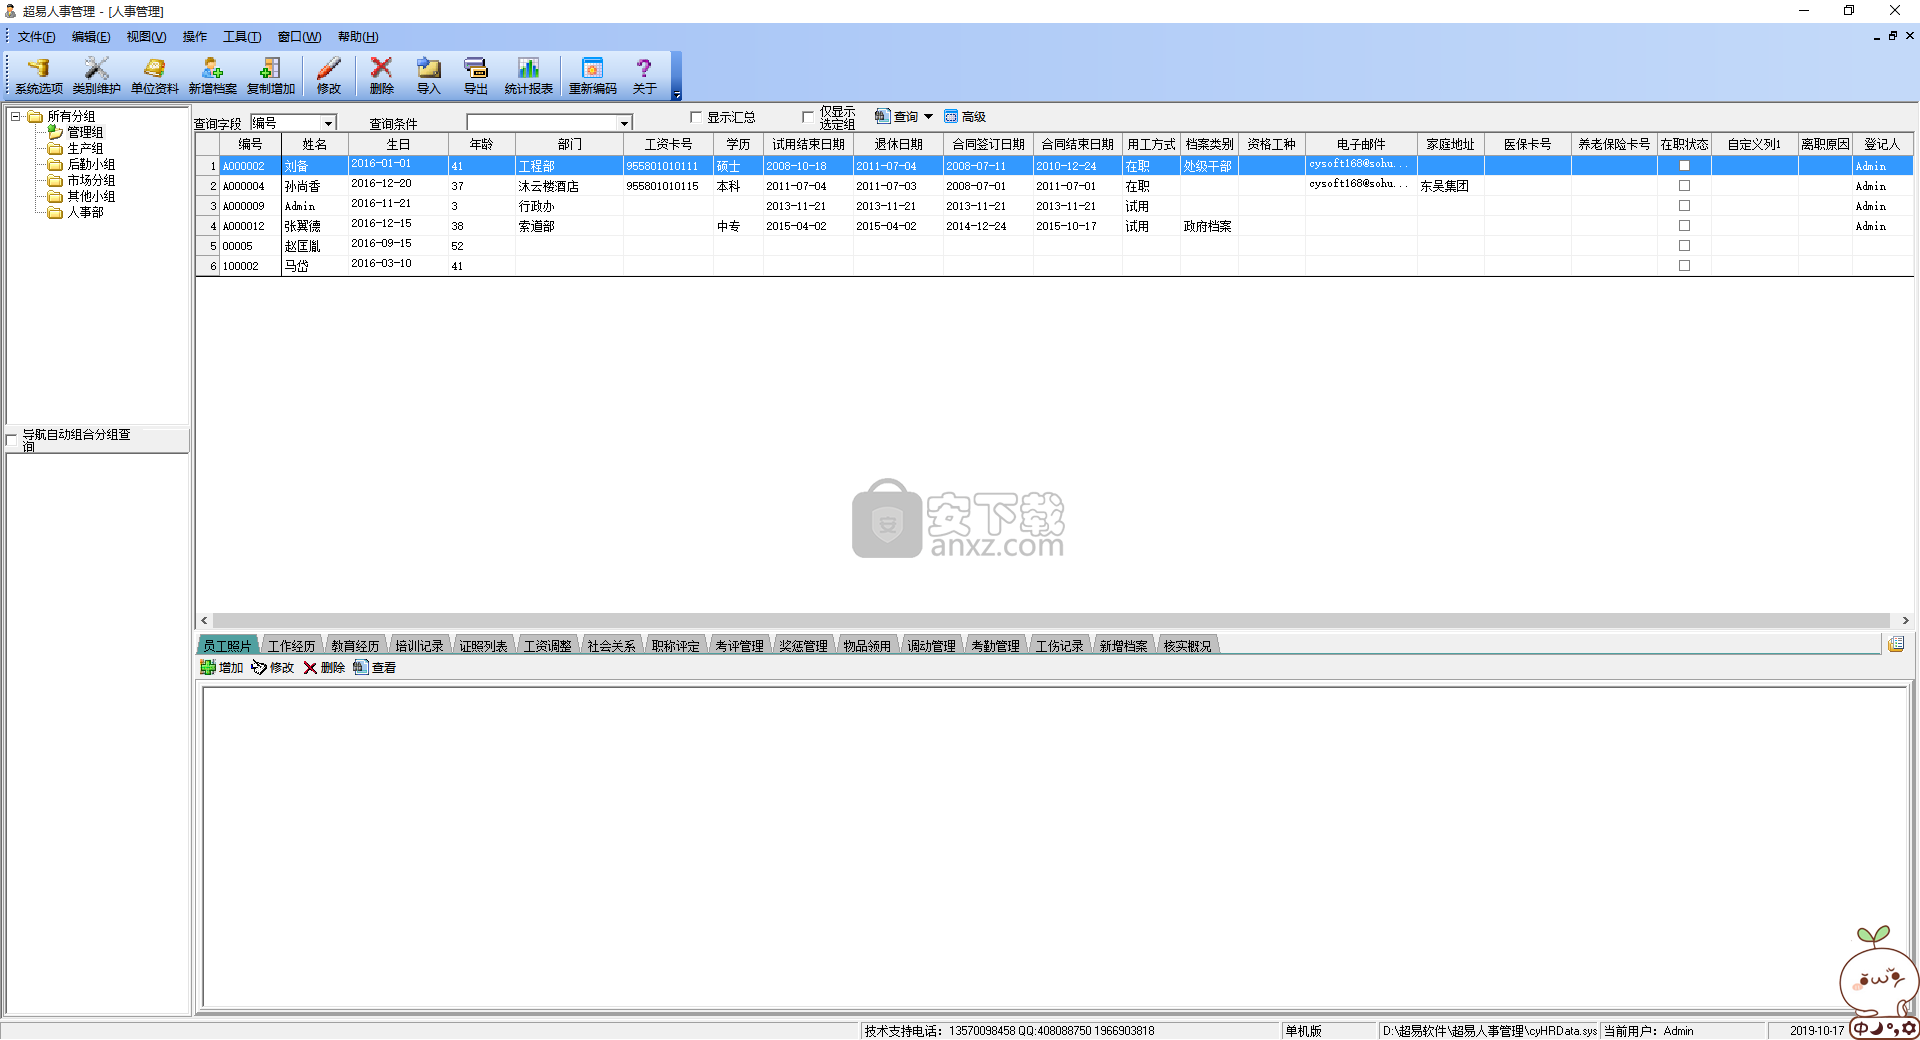Switch to 社会关系 tab
This screenshot has height=1040, width=1920.
pos(611,646)
